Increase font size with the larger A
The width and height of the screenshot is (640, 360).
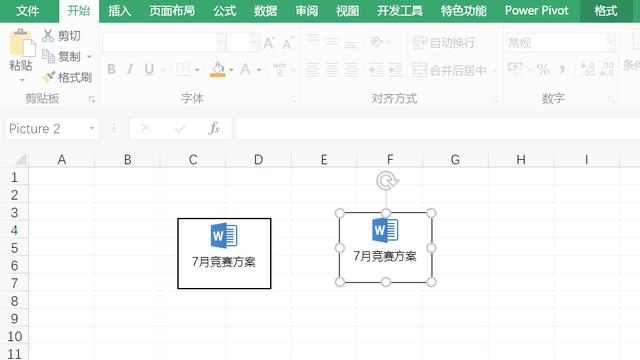269,43
